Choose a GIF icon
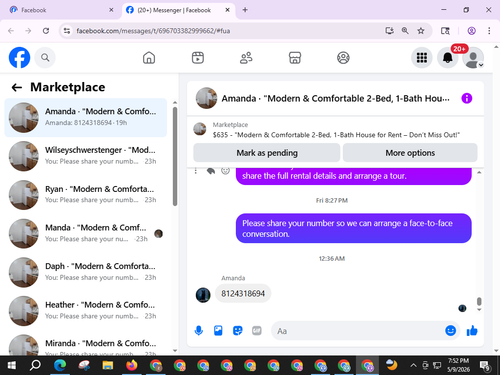Image resolution: width=500 pixels, height=375 pixels. pos(257,331)
